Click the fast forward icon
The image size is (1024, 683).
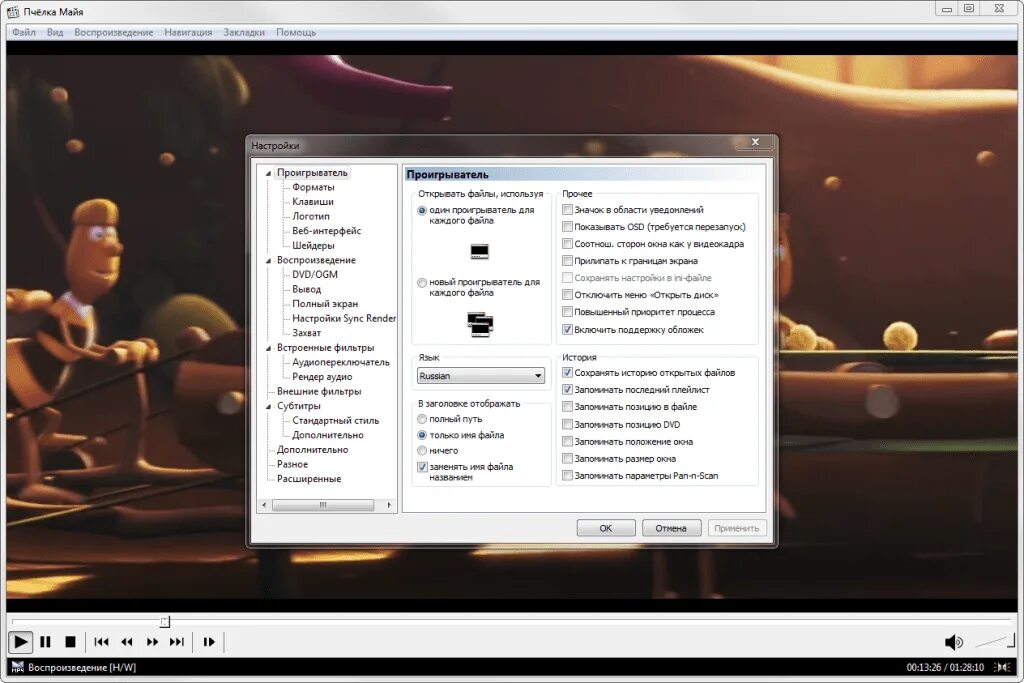[x=152, y=642]
